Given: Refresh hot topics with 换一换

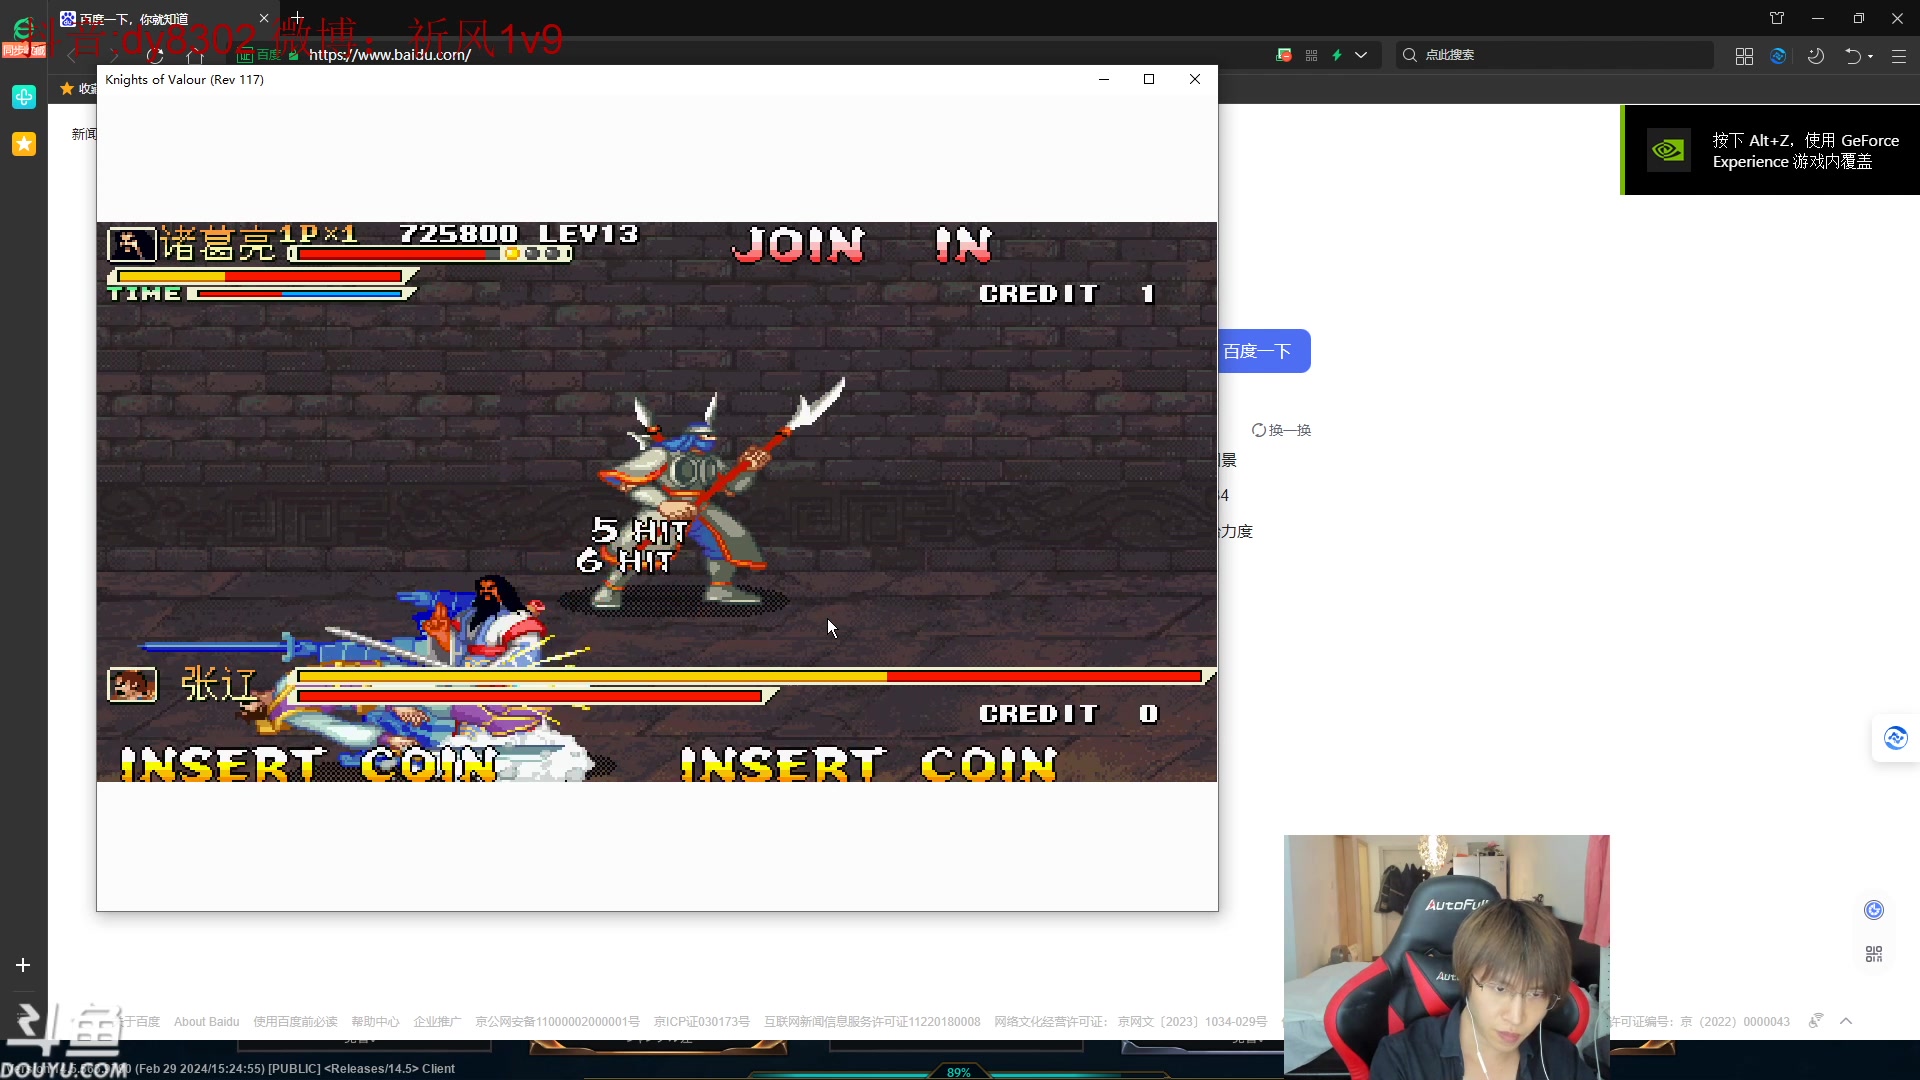Looking at the screenshot, I should [x=1281, y=430].
